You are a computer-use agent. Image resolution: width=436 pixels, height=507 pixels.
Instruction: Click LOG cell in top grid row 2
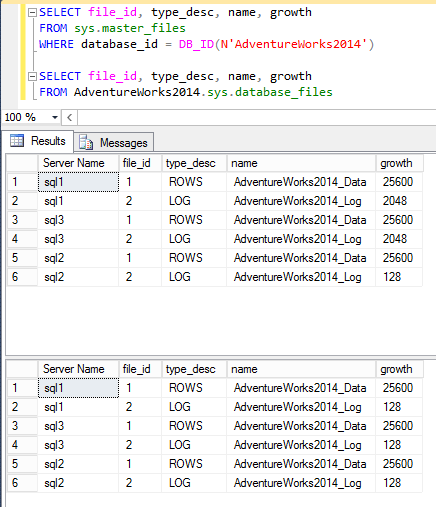[x=194, y=201]
